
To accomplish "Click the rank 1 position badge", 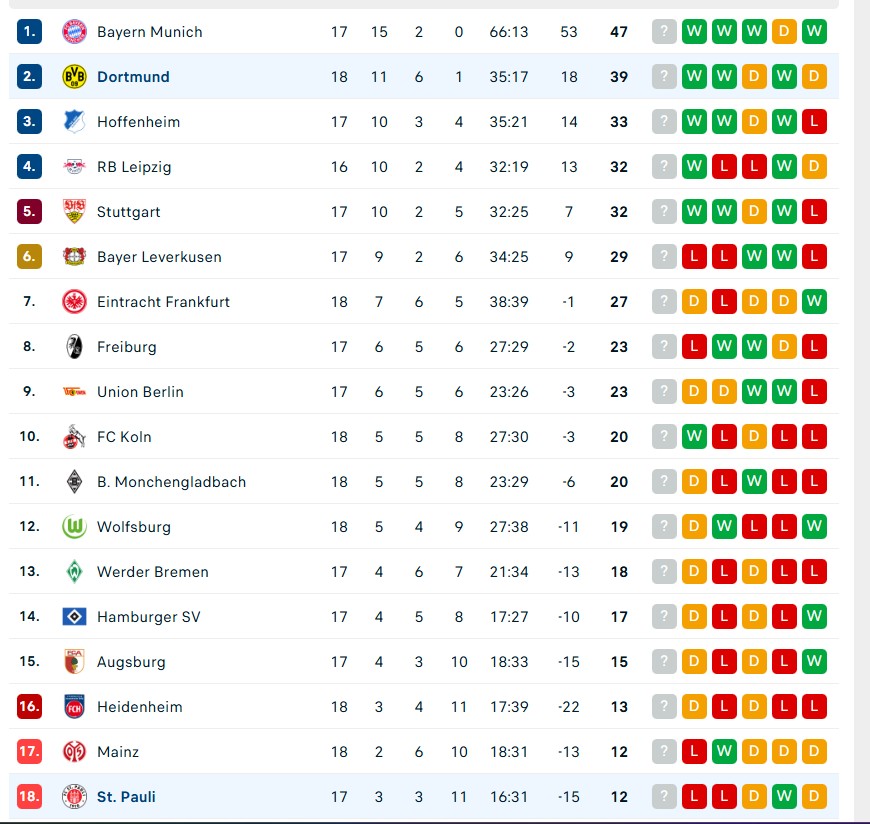I will [29, 32].
